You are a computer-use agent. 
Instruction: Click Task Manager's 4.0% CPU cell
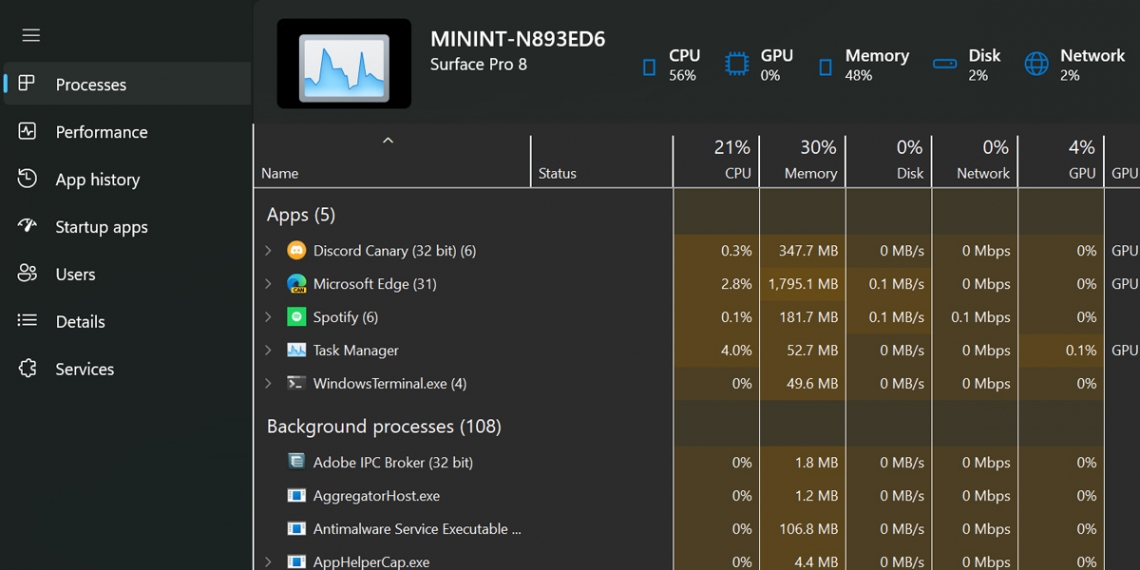tap(716, 350)
